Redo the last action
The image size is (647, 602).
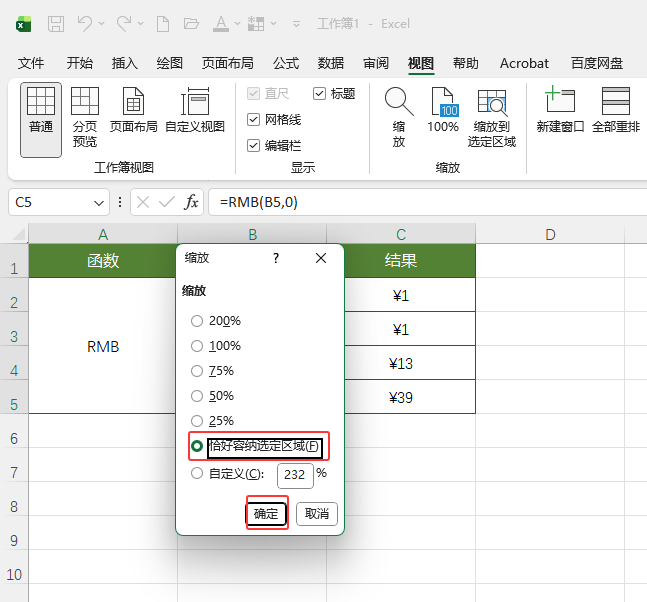[124, 24]
